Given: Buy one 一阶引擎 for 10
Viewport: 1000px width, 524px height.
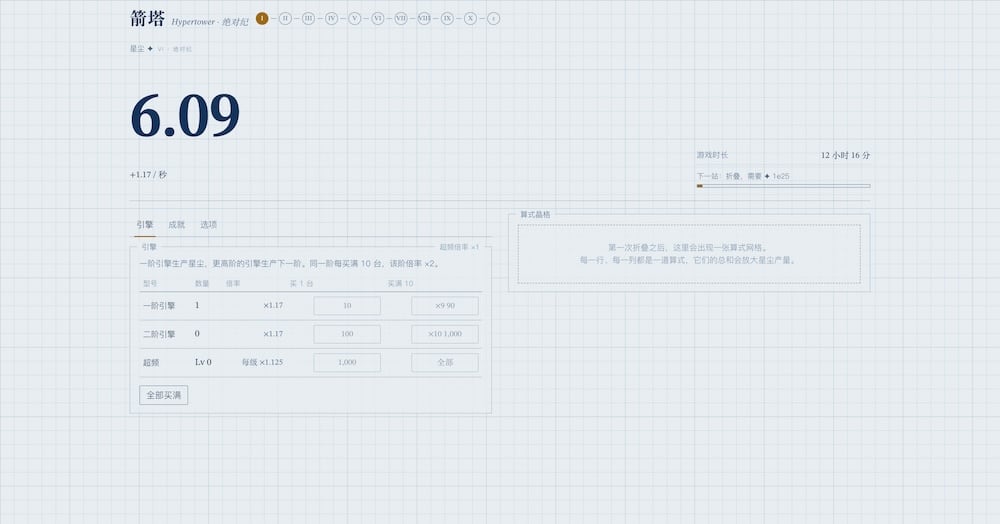Looking at the screenshot, I should [x=347, y=305].
